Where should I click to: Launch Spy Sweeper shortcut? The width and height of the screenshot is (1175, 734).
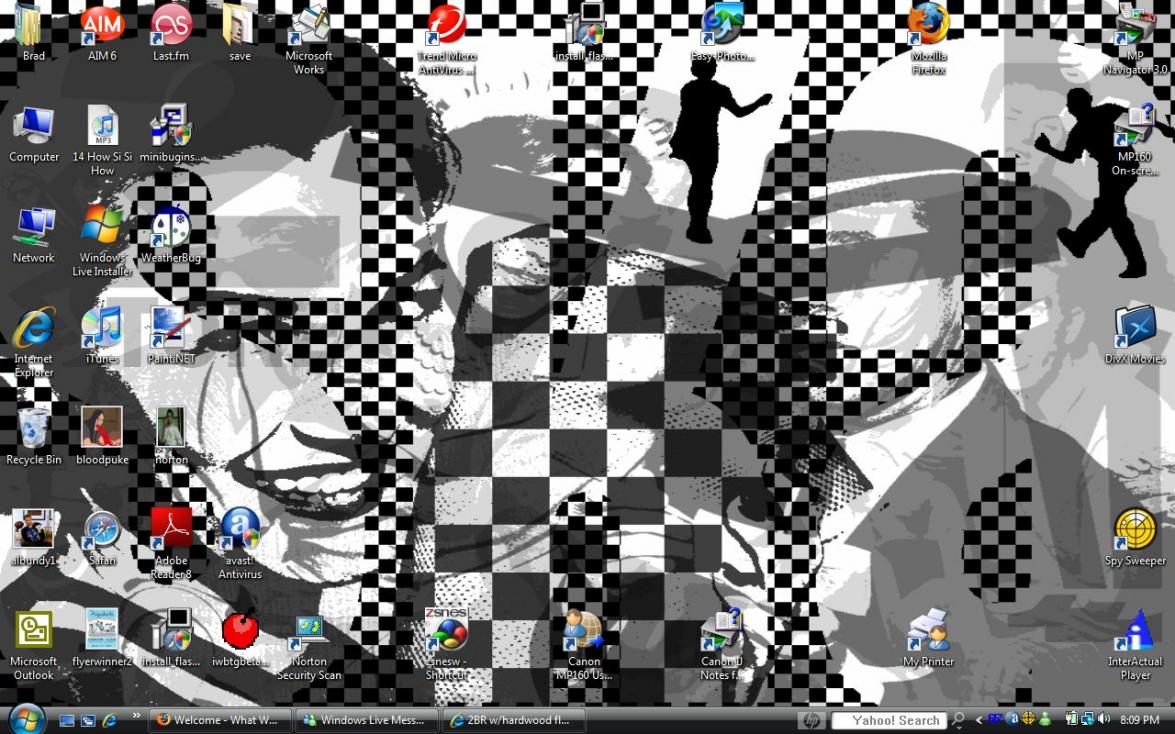[x=1135, y=537]
